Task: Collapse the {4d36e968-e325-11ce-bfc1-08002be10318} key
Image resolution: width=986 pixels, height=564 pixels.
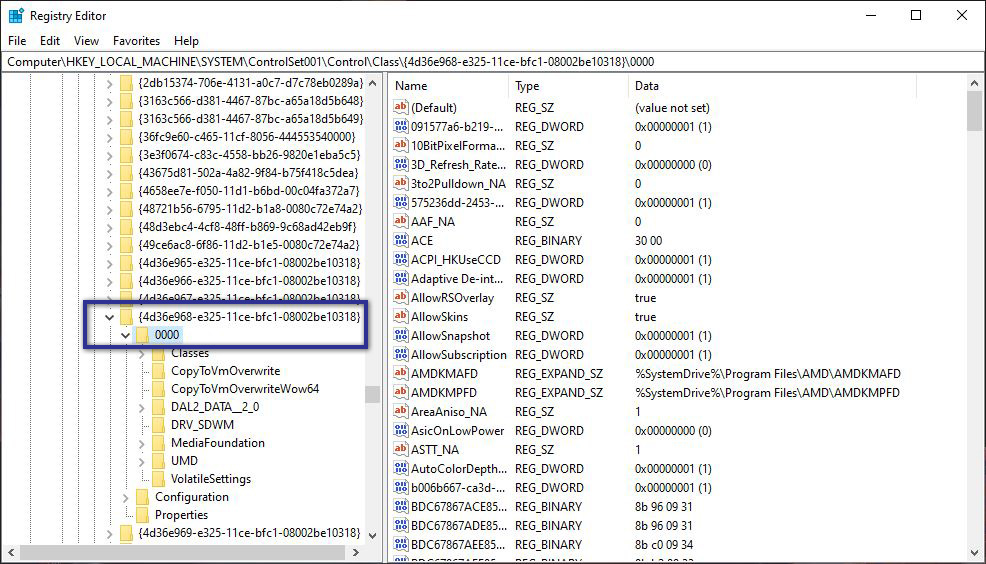Action: [x=109, y=317]
